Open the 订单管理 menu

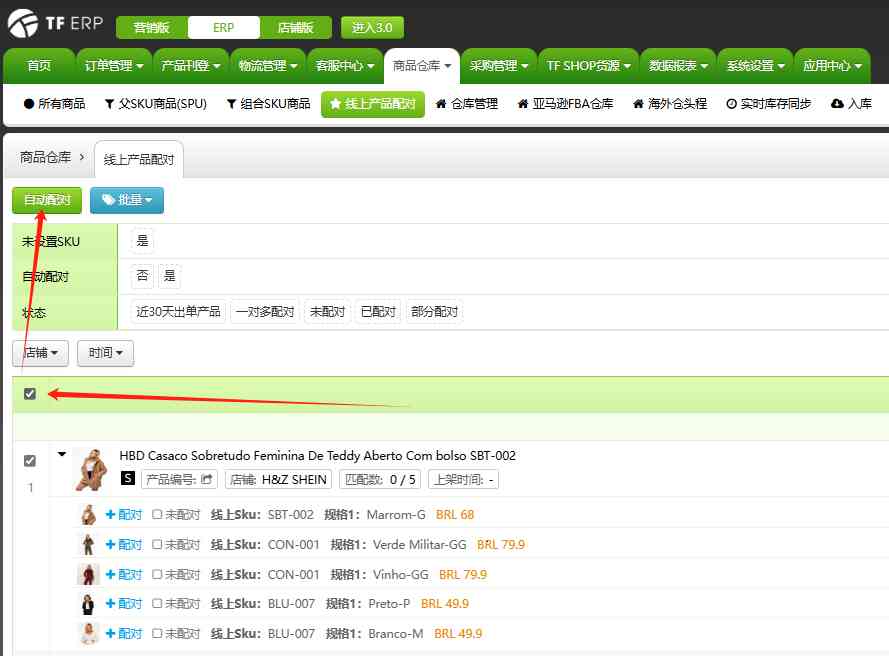(108, 65)
